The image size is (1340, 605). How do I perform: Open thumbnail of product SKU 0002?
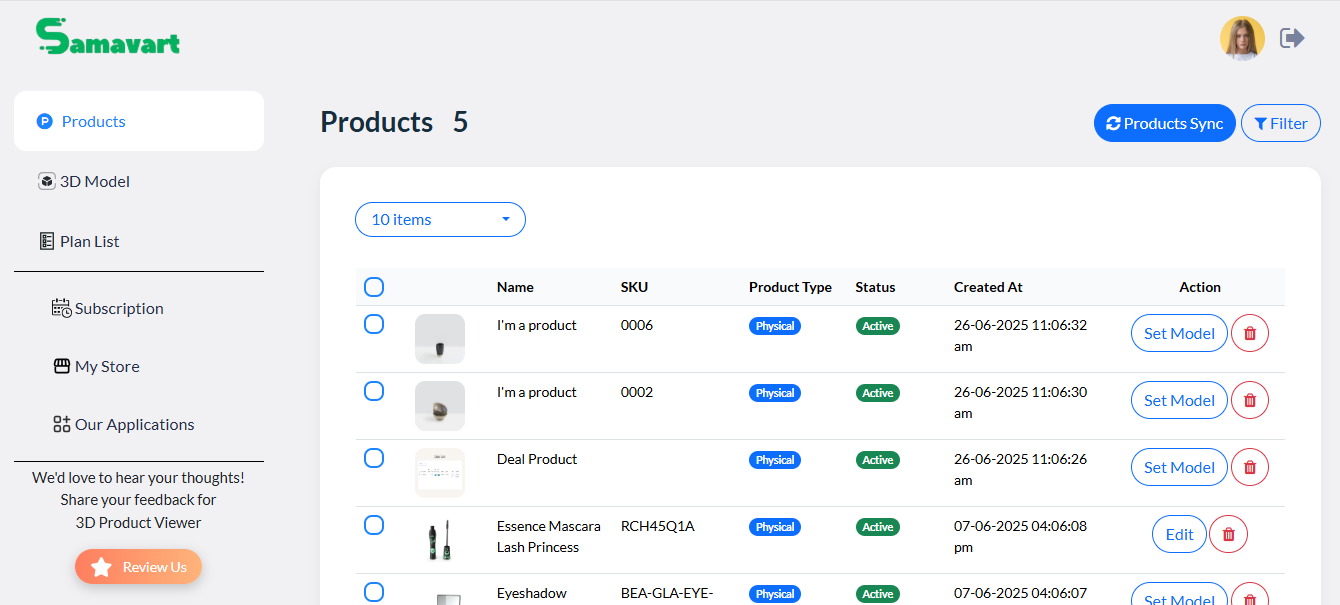(x=440, y=406)
